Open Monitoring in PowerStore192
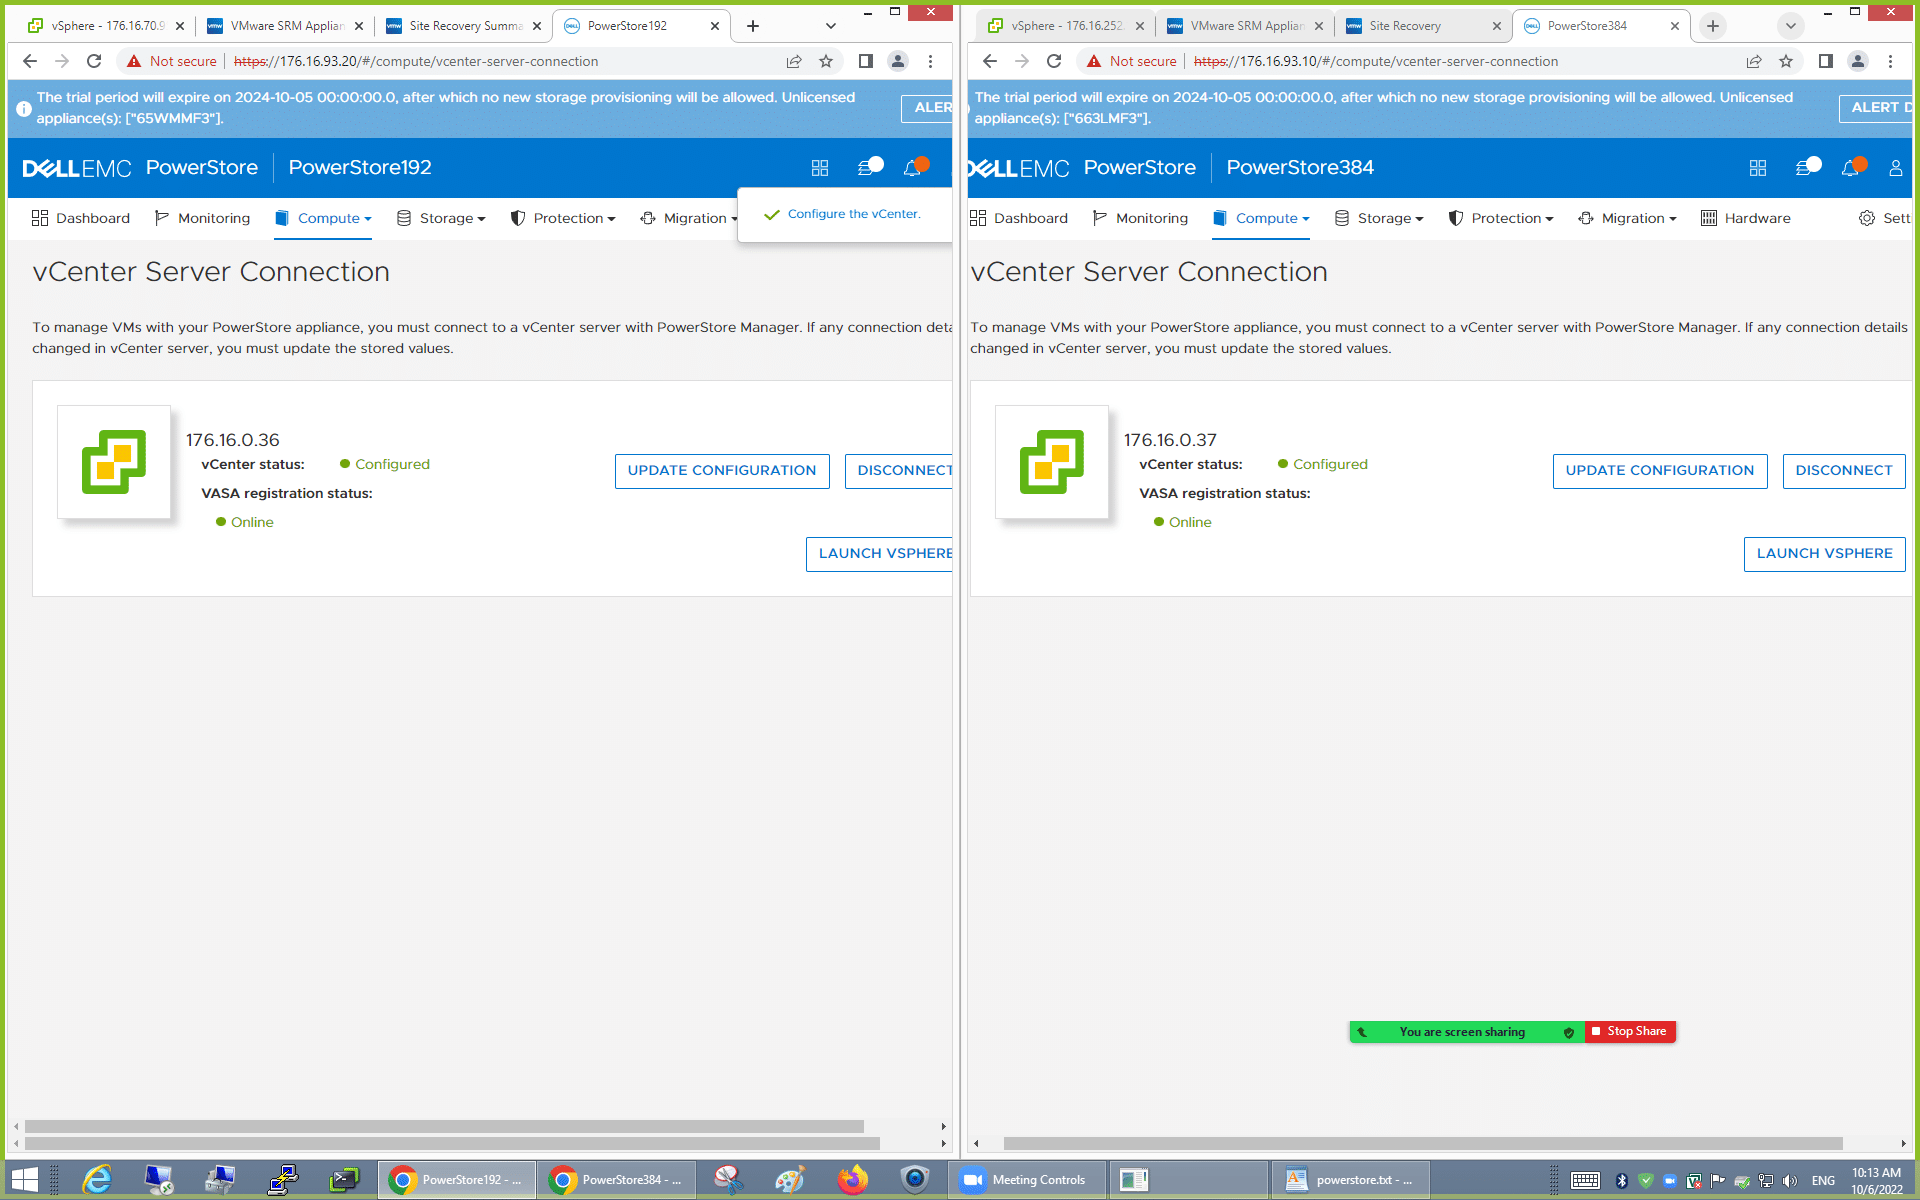The image size is (1920, 1200). click(x=202, y=218)
